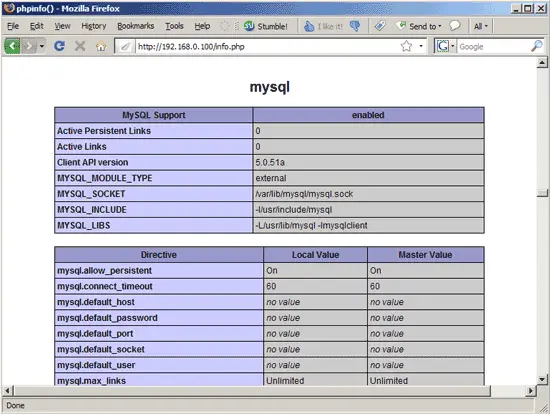Open the Bookmarks menu
550x414 pixels.
[x=135, y=26]
